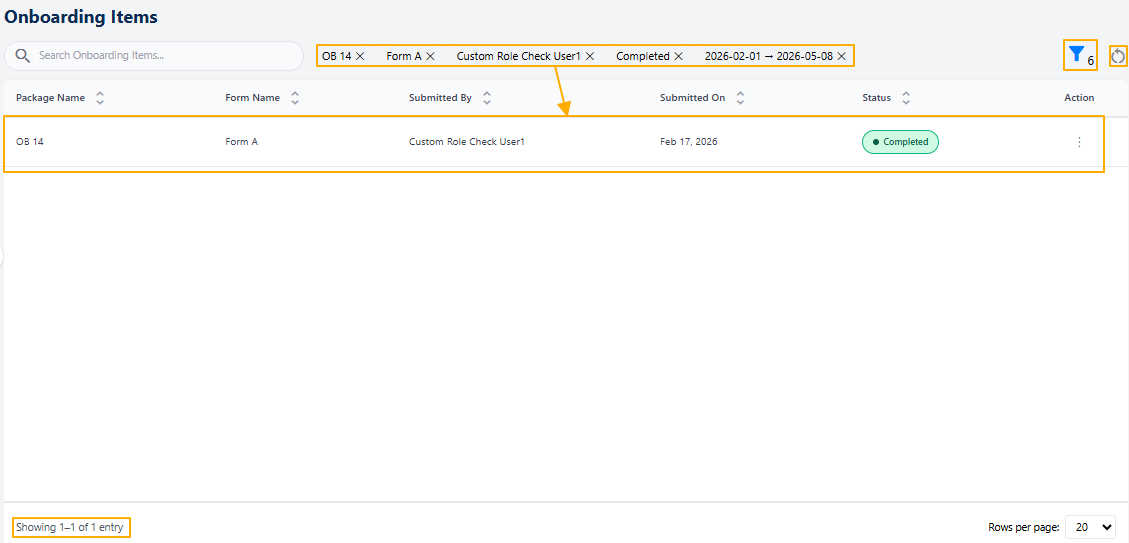Image resolution: width=1129 pixels, height=543 pixels.
Task: Click the Status column header label
Action: (876, 98)
